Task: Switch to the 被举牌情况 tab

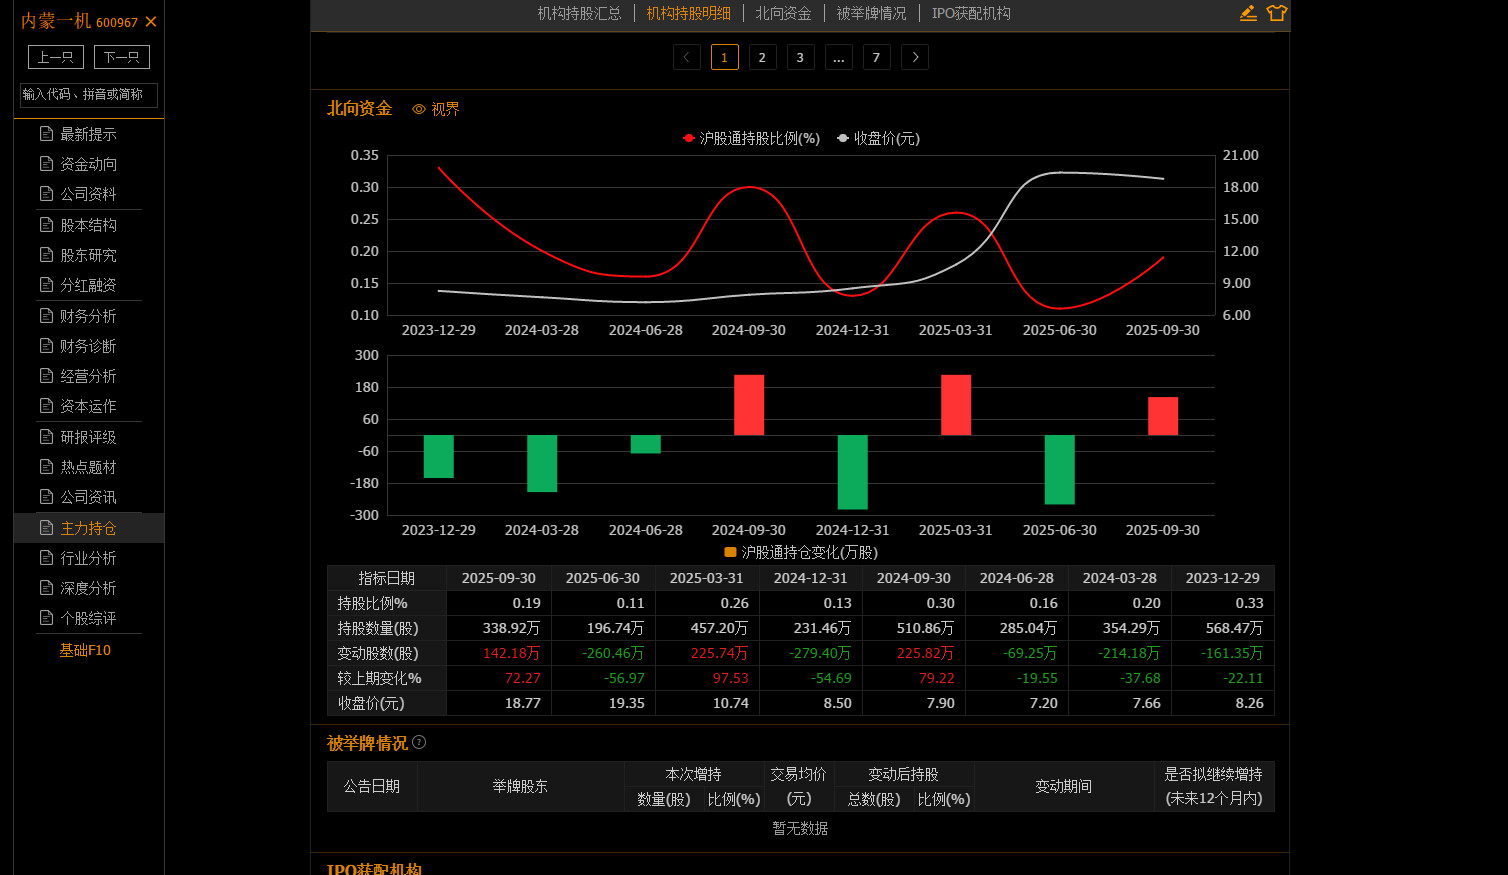Action: coord(871,13)
